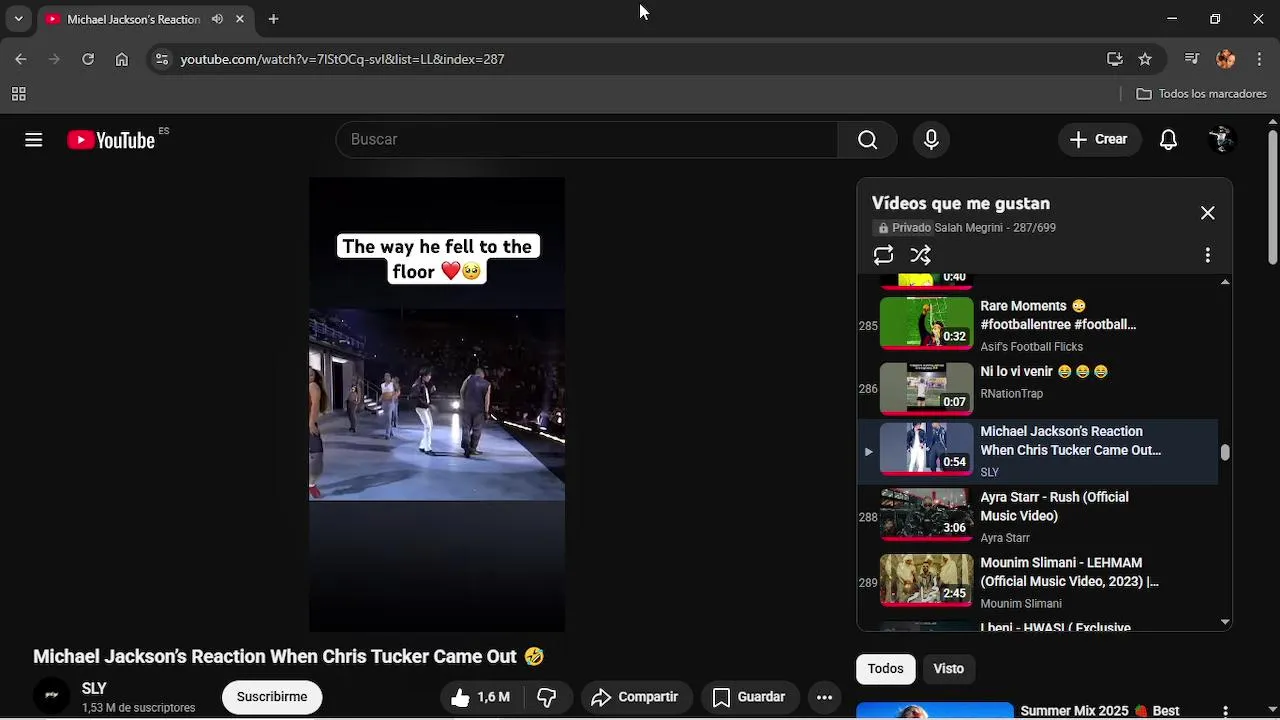This screenshot has height=720, width=1280.
Task: Open Asif's Football Flicks channel name
Action: 1031,347
